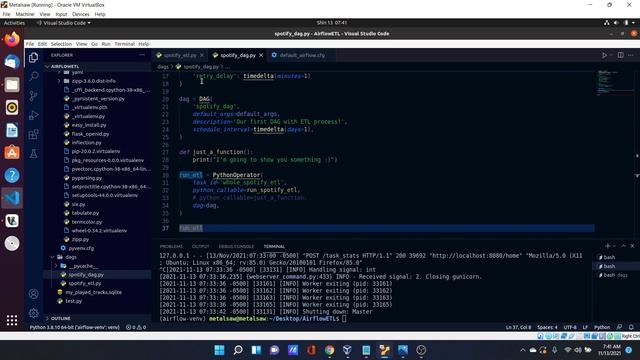Open the Run button dropdown arrow in the editor
640x360 pixels.
pos(611,55)
